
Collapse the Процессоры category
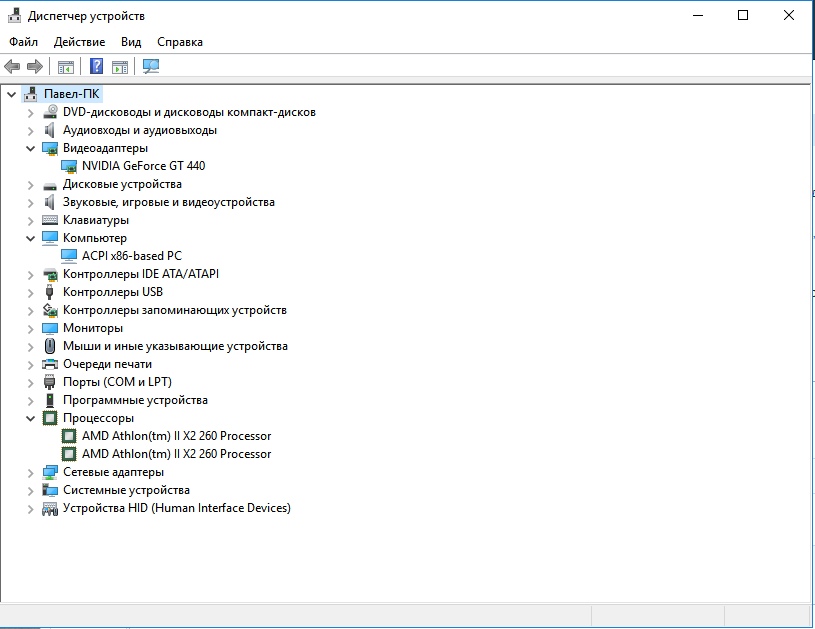[x=30, y=418]
